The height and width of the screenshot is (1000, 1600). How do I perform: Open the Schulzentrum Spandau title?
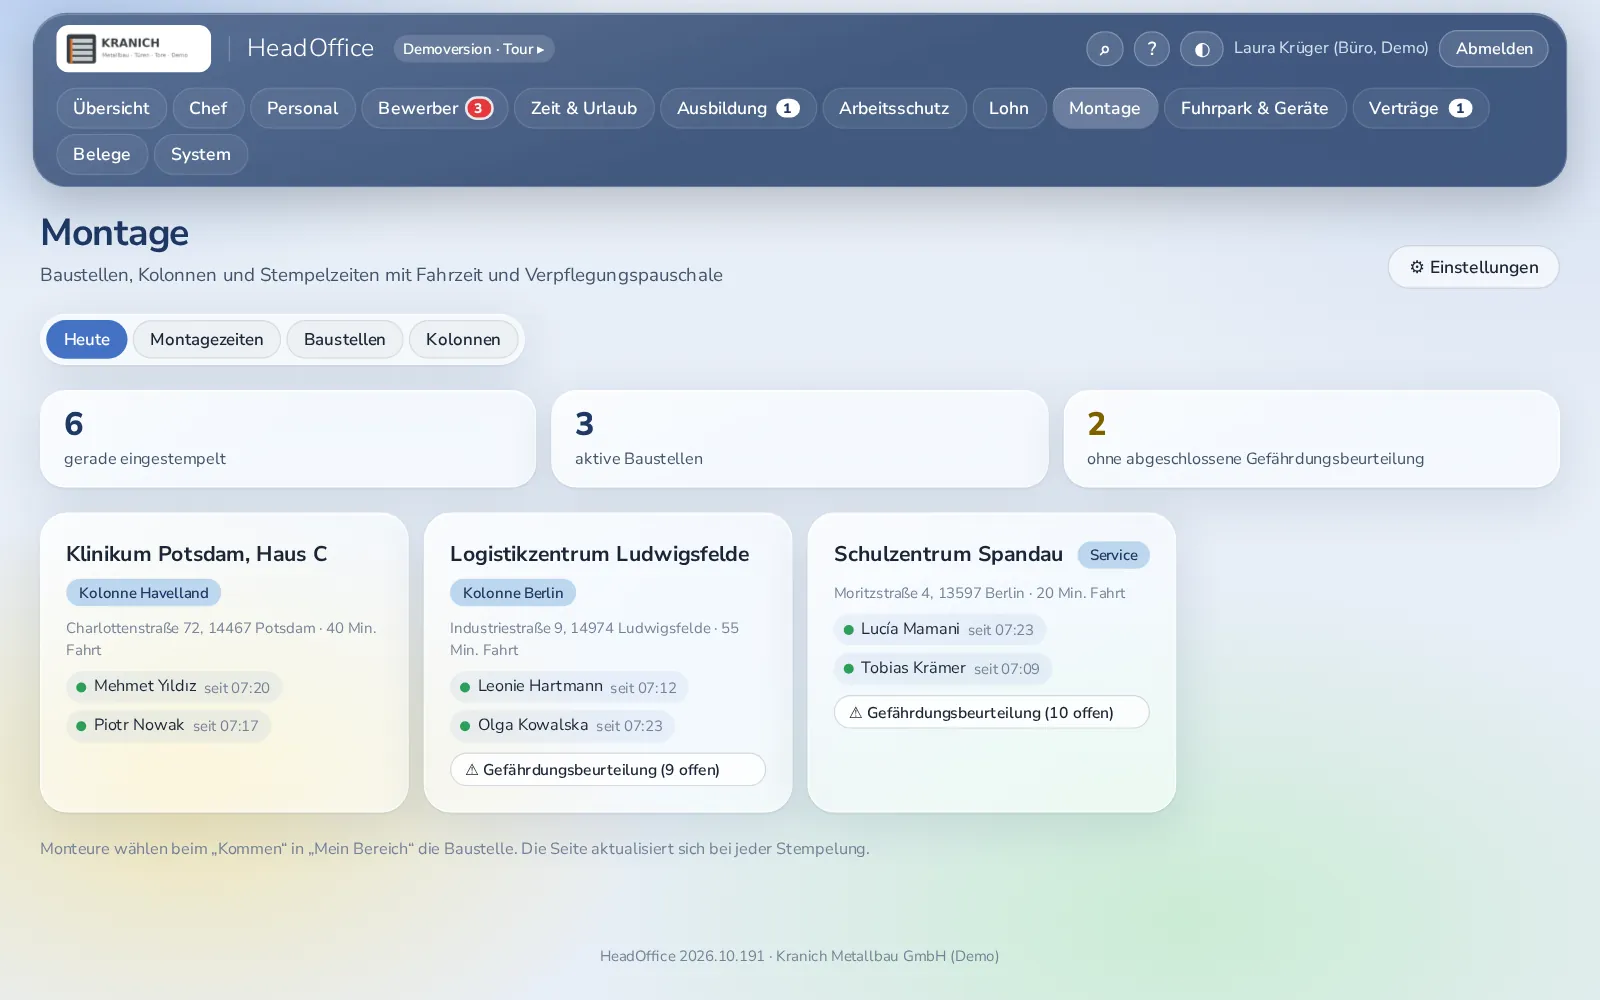coord(948,554)
